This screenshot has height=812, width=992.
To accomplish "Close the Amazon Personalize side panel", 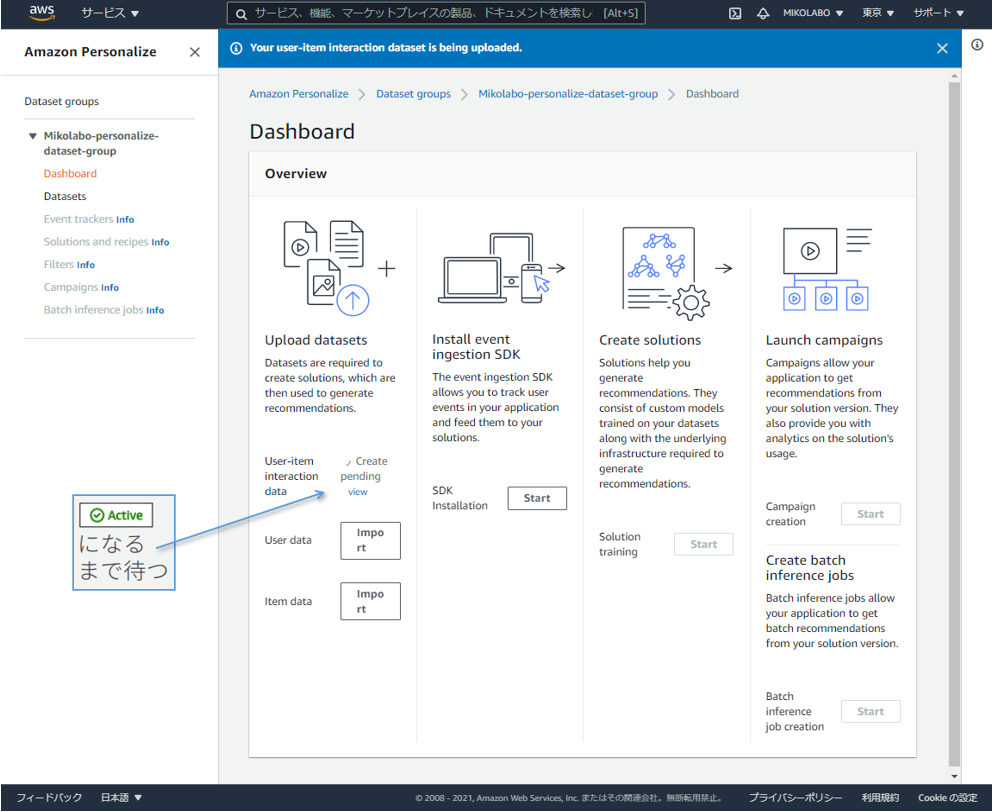I will pyautogui.click(x=195, y=52).
